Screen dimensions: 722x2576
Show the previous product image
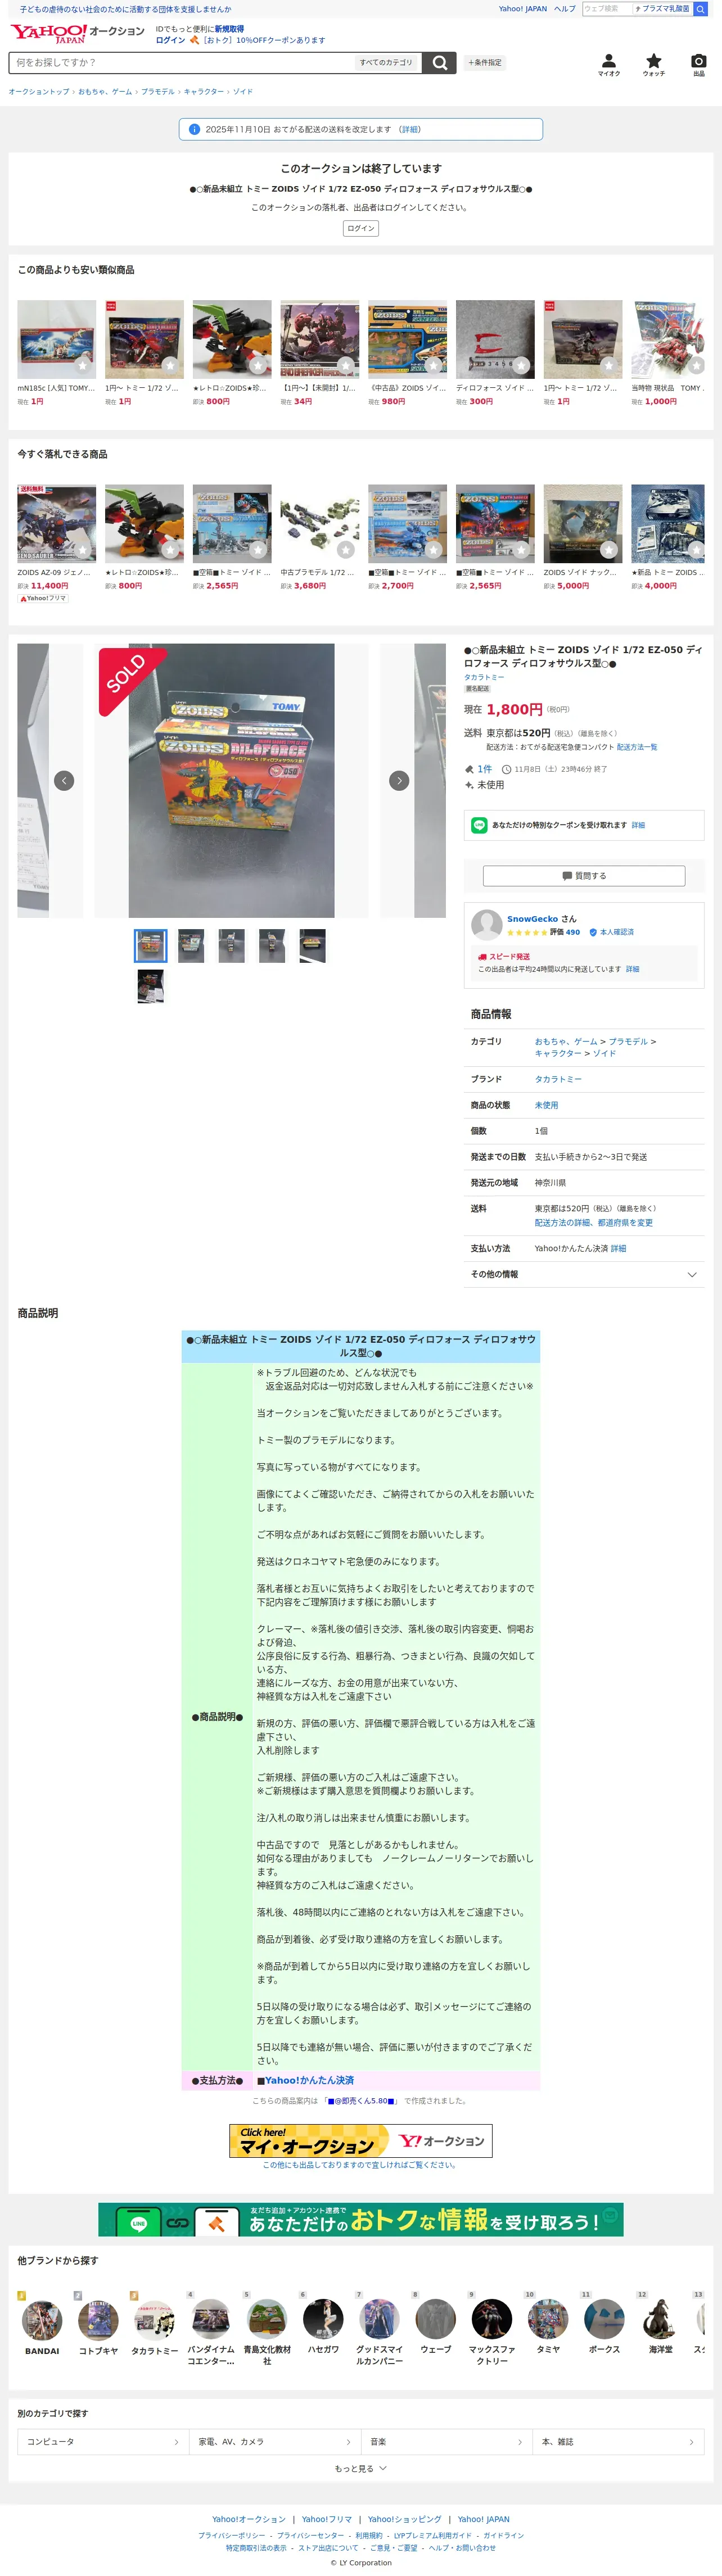click(x=64, y=781)
